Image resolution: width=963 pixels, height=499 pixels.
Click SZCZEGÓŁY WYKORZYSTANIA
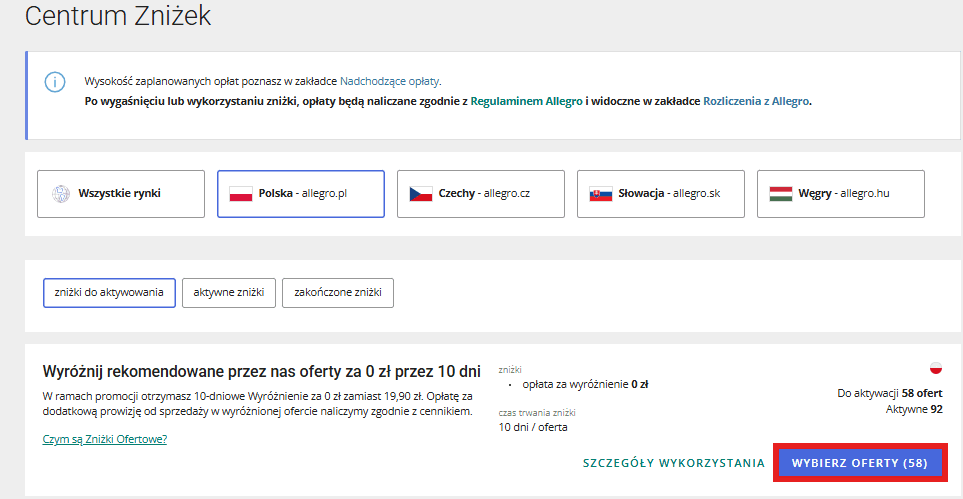pyautogui.click(x=674, y=463)
